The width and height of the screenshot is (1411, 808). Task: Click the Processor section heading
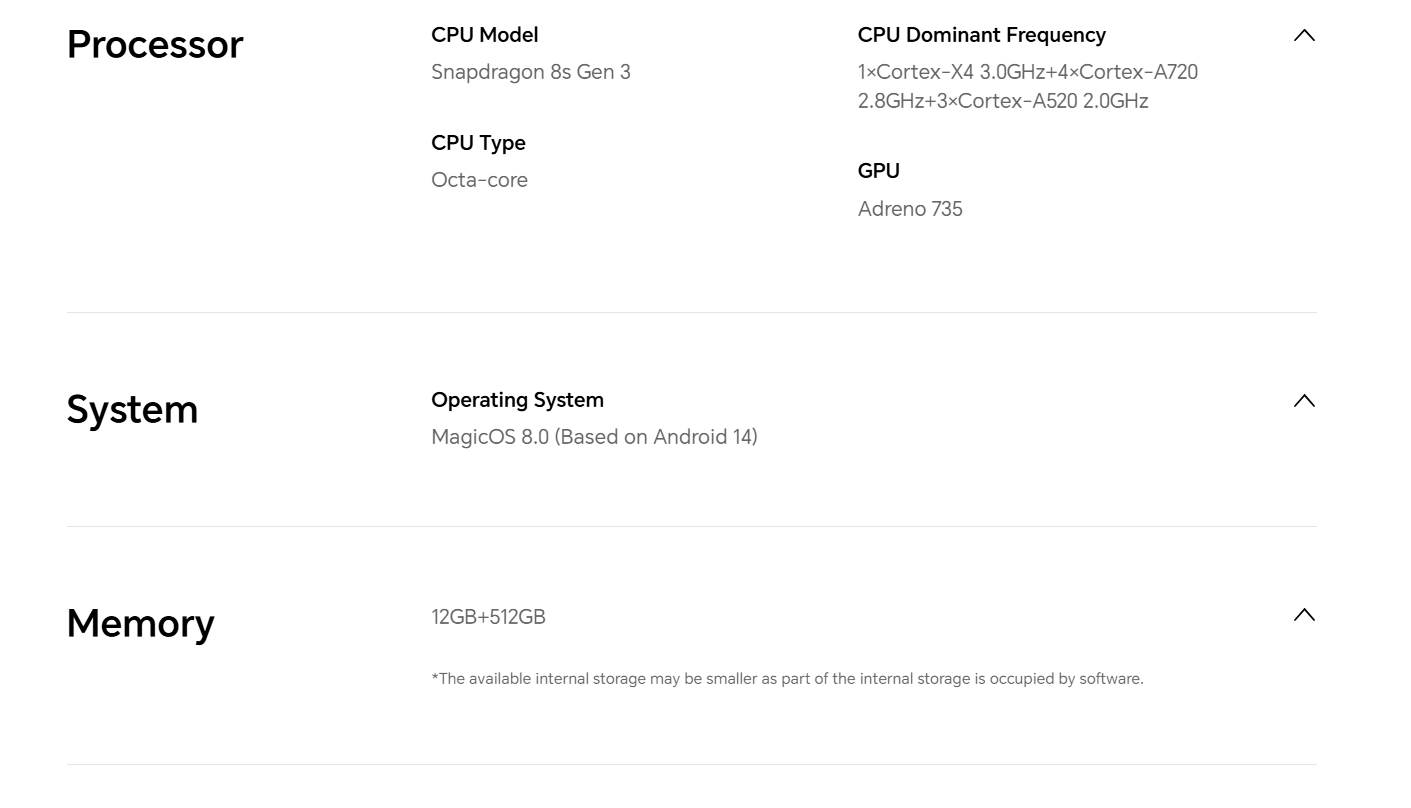click(155, 45)
